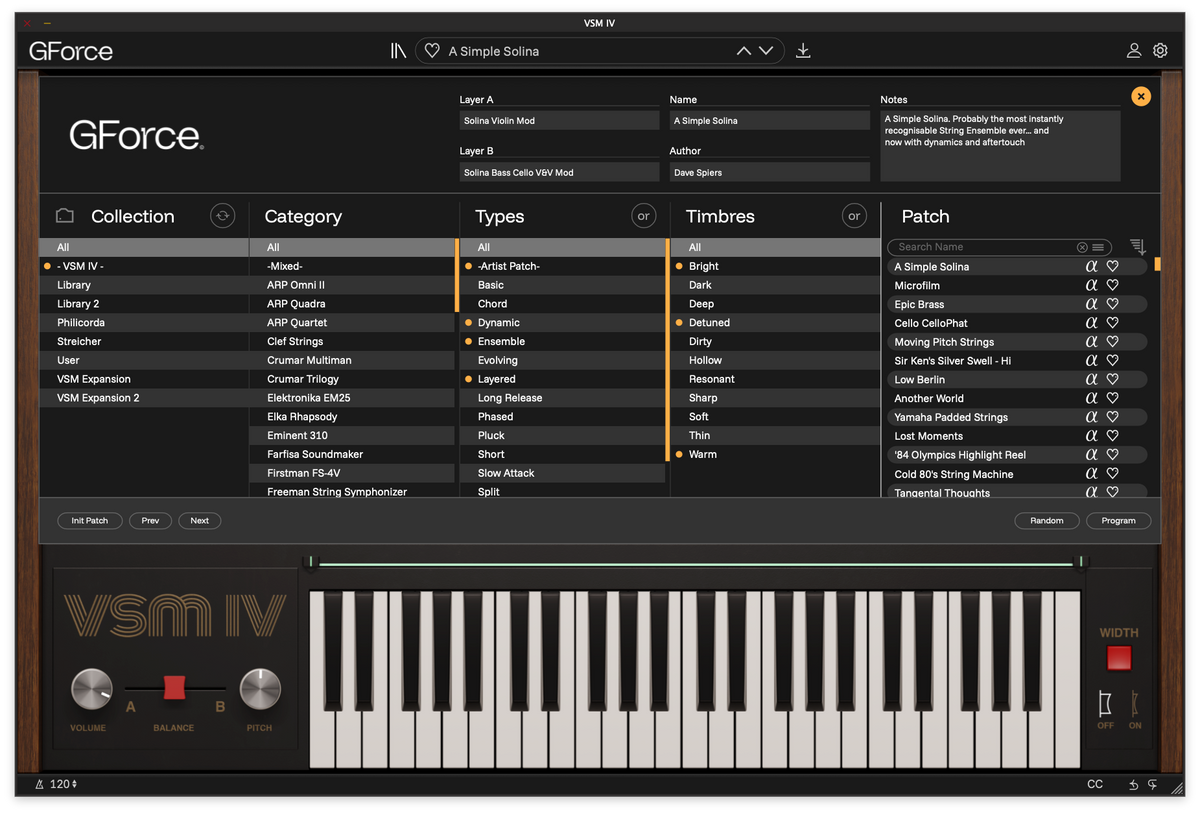The image size is (1200, 814).
Task: Click the Collection folder icon
Action: coord(65,216)
